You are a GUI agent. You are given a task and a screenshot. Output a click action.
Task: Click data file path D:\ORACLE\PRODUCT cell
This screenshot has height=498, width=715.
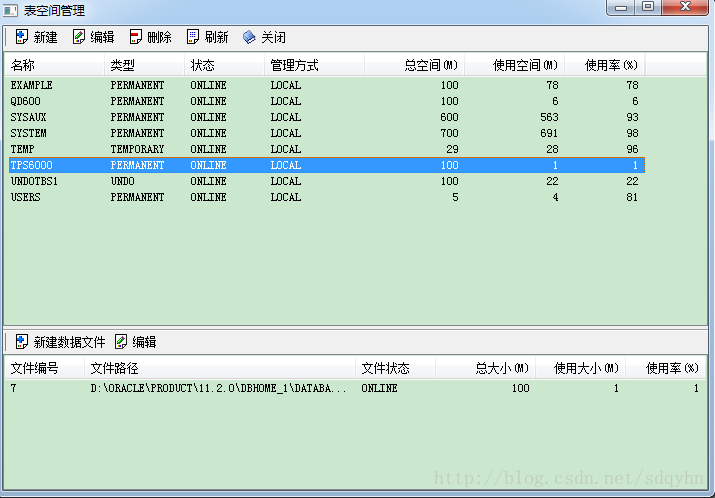click(218, 388)
